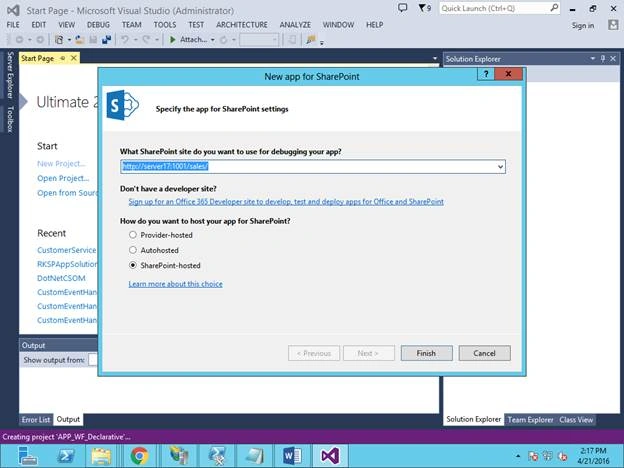Click the Find in Files toolbar icon
Image resolution: width=624 pixels, height=468 pixels.
311,40
